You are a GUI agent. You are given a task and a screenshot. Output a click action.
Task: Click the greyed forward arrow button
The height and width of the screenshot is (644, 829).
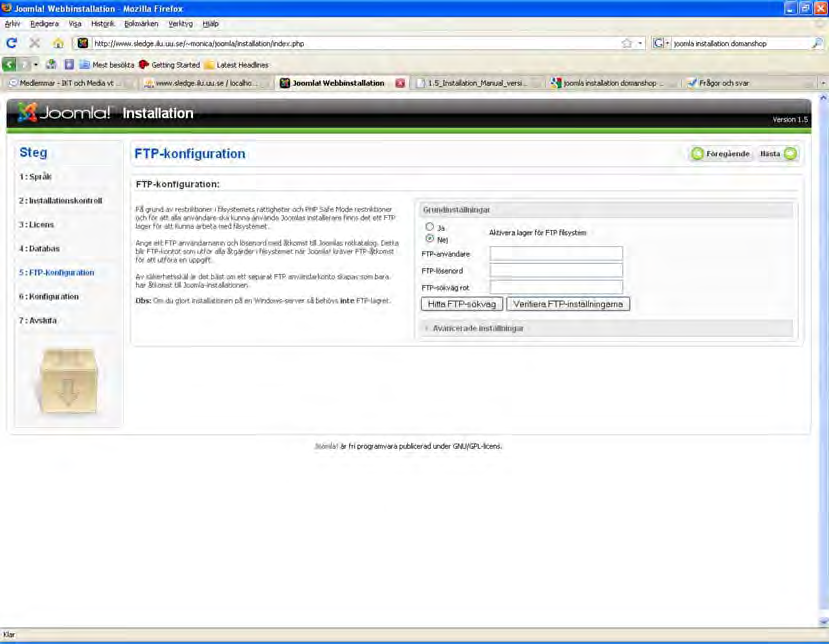(x=24, y=65)
